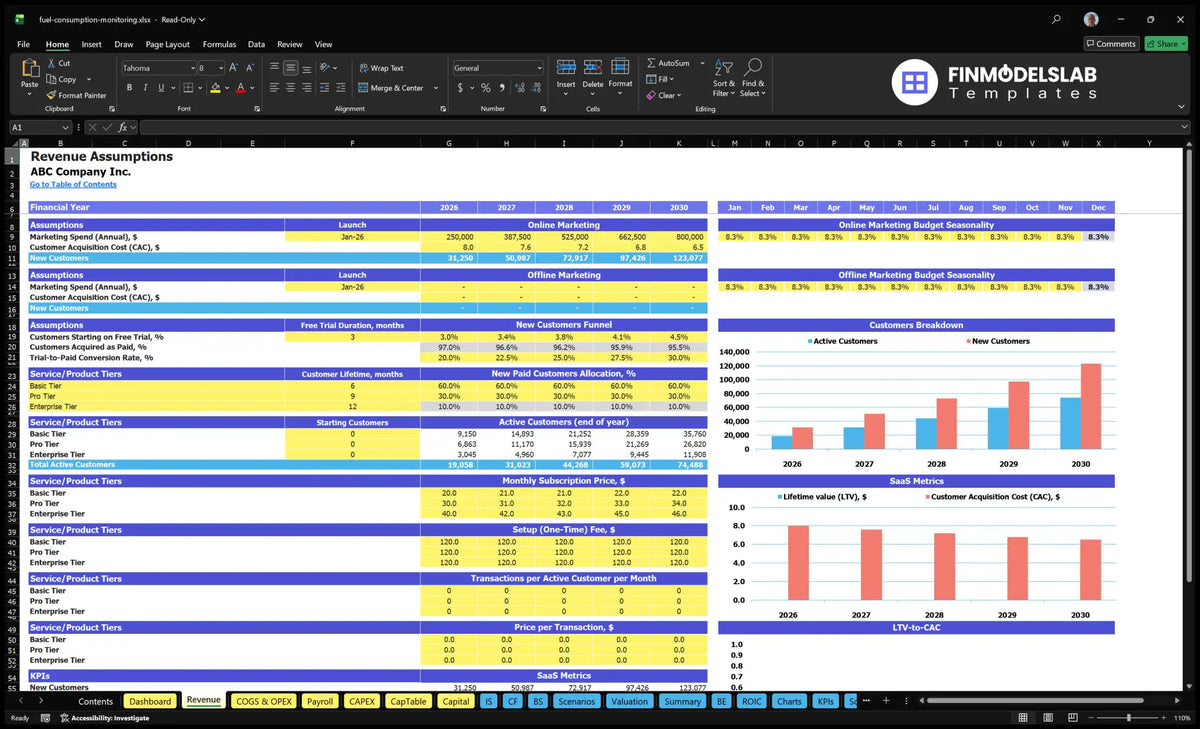
Task: Activate the Format Painter brush
Action: pos(51,95)
